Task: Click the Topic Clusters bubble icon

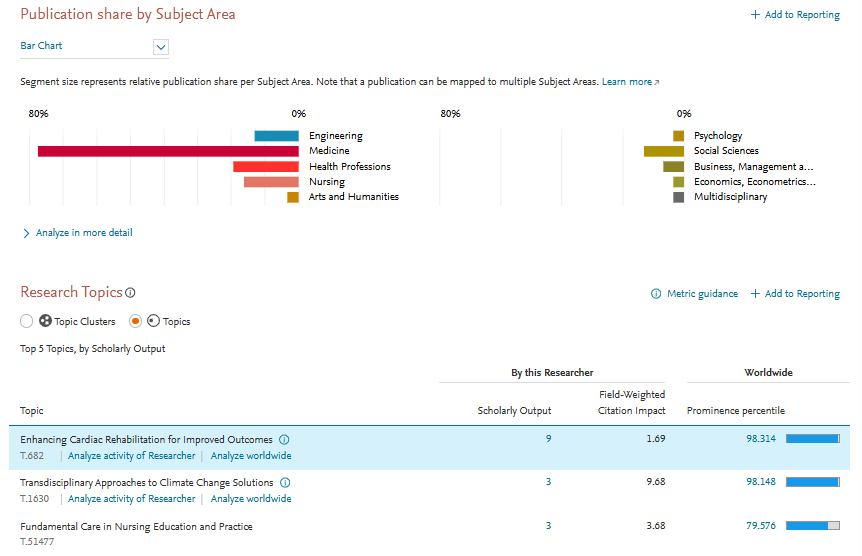Action: (x=45, y=322)
